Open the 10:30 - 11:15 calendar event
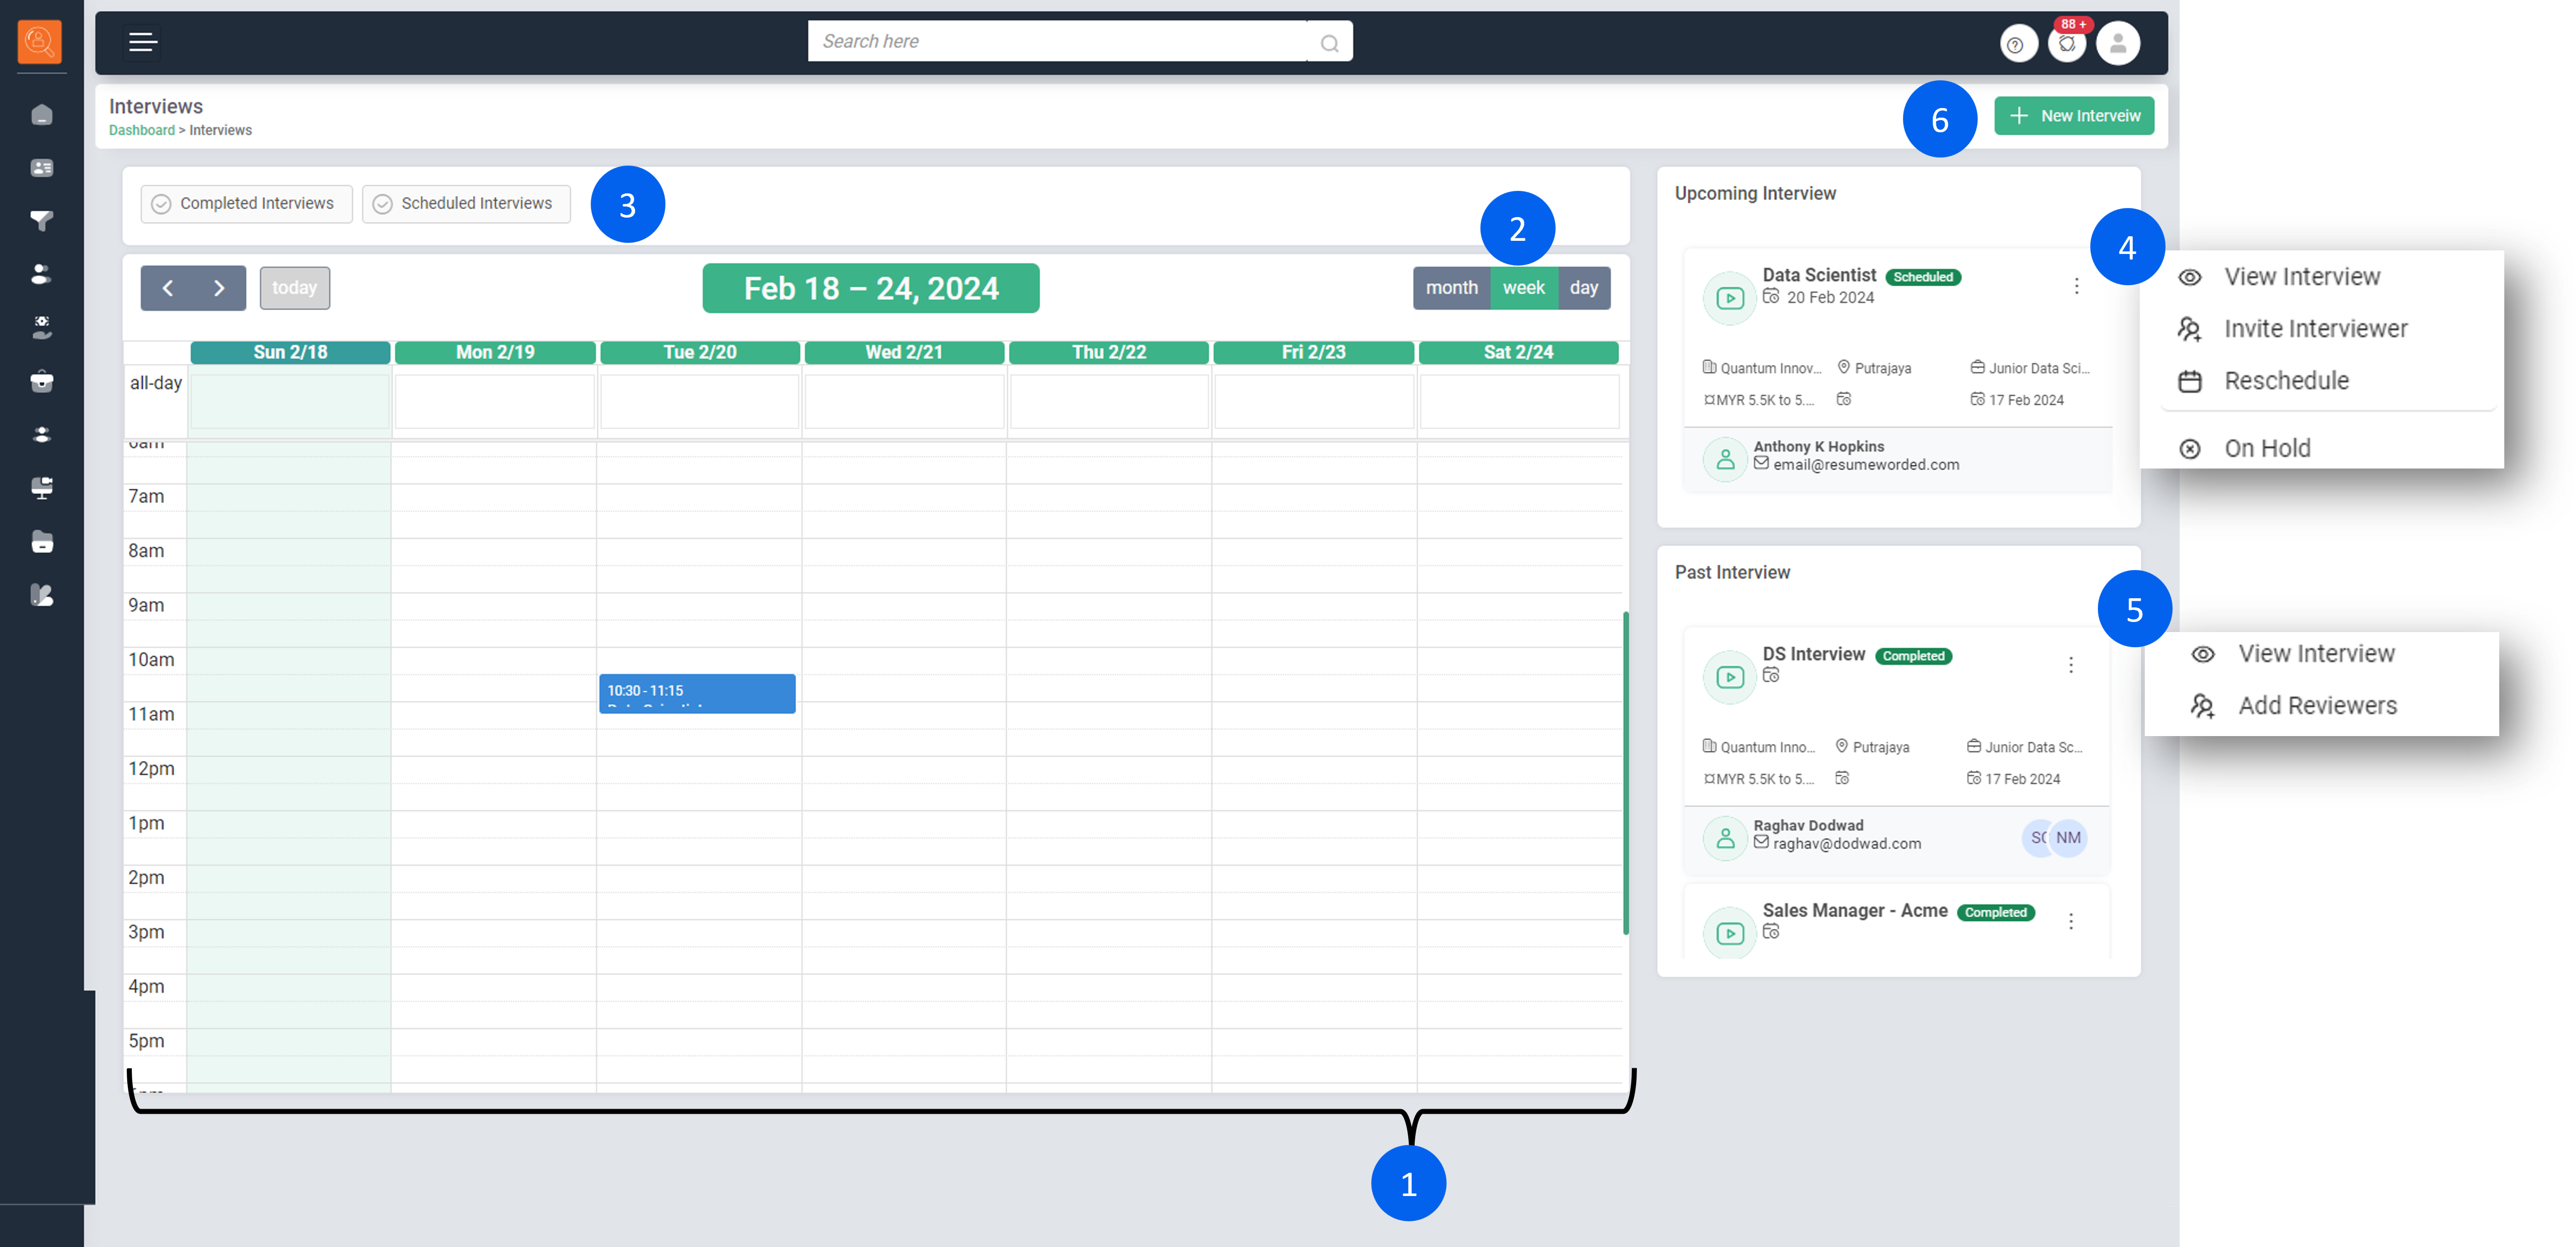This screenshot has height=1247, width=2576. point(697,693)
